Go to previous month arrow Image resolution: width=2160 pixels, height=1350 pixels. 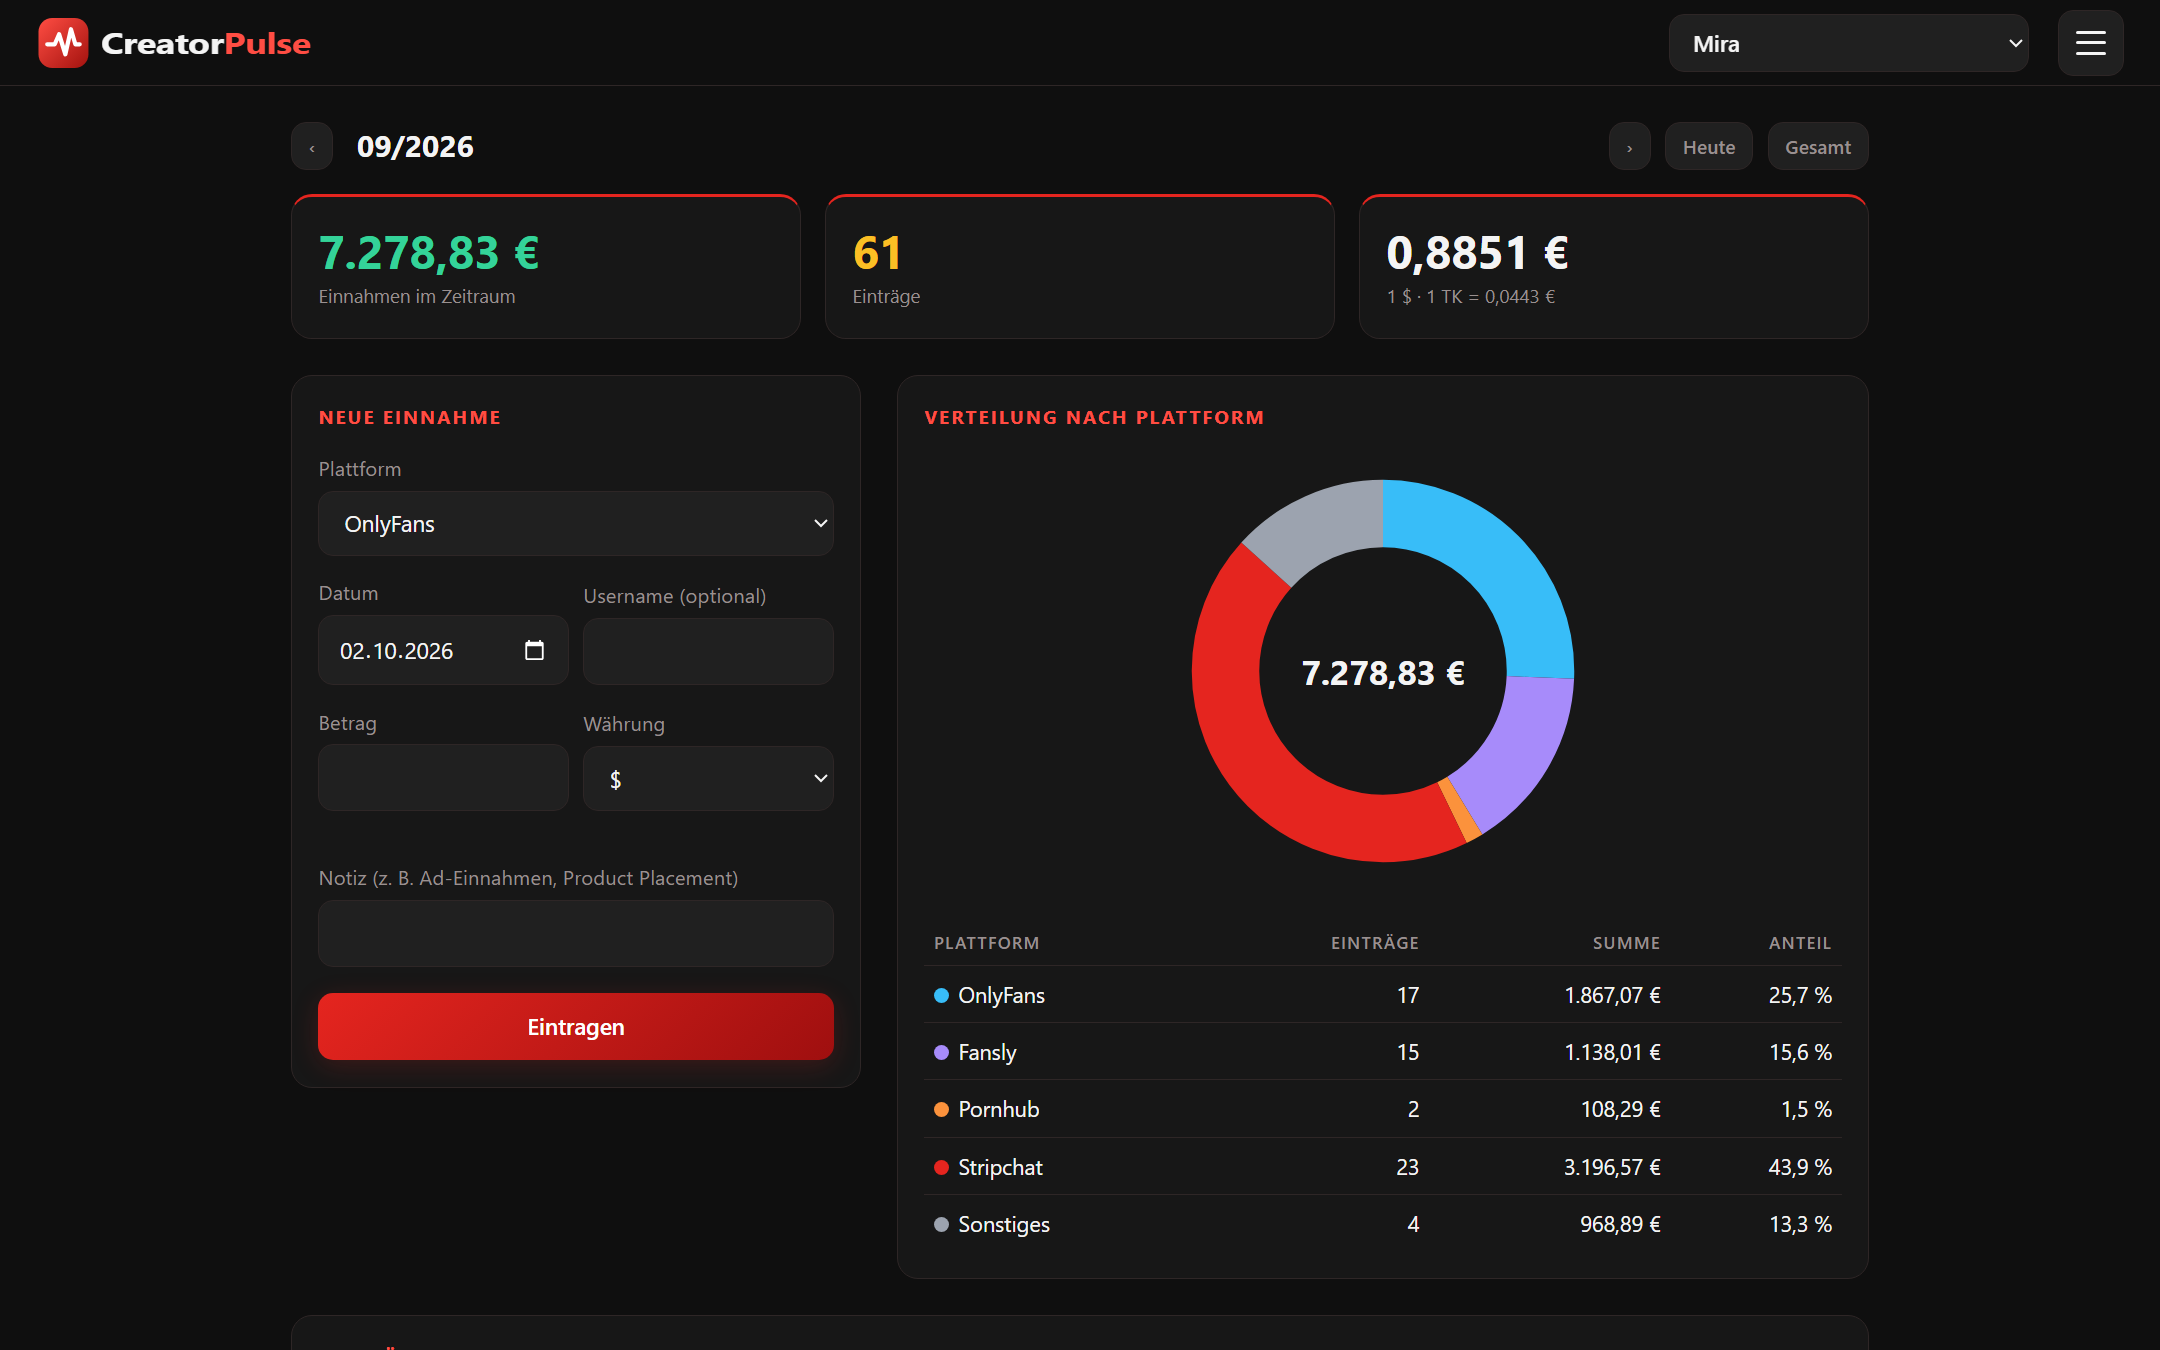coord(312,147)
